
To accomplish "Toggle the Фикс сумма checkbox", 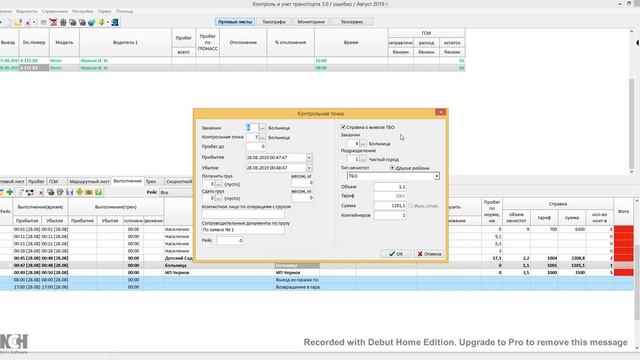I will 411,206.
